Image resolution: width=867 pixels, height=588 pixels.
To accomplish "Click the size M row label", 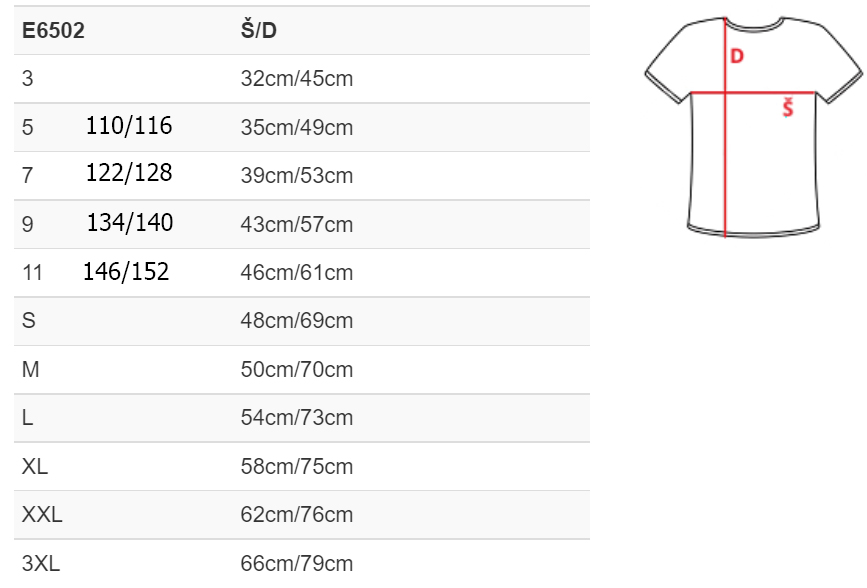I will pos(30,370).
